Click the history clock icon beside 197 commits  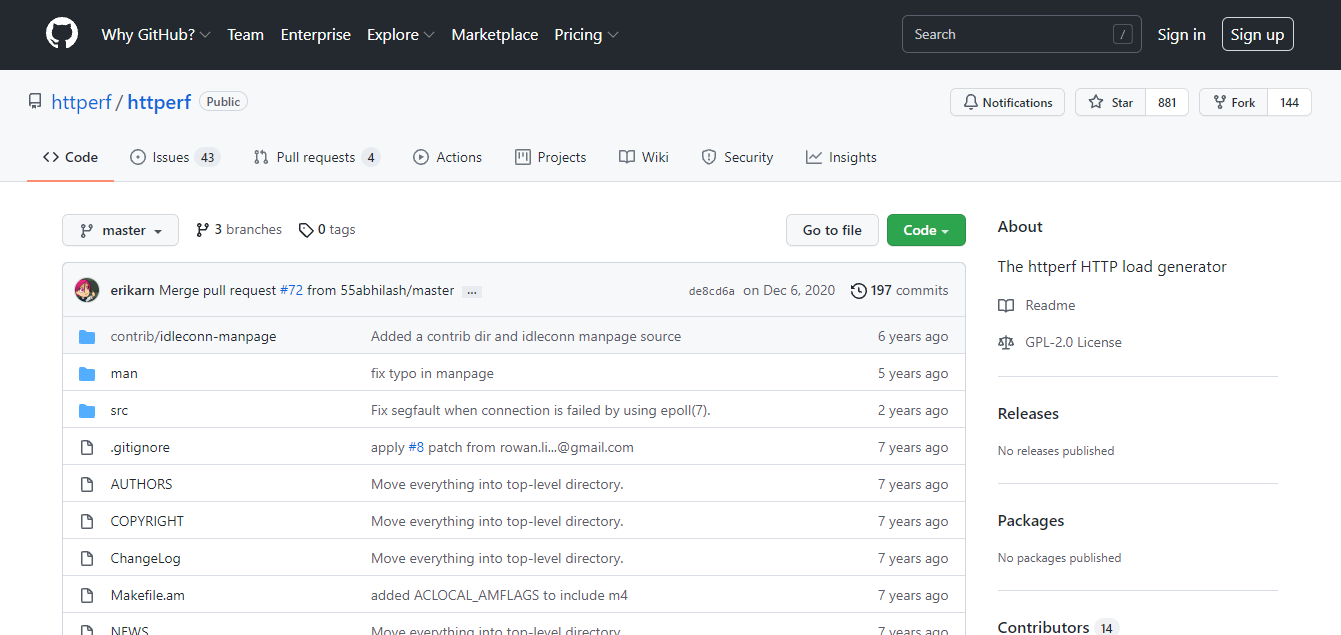tap(859, 290)
